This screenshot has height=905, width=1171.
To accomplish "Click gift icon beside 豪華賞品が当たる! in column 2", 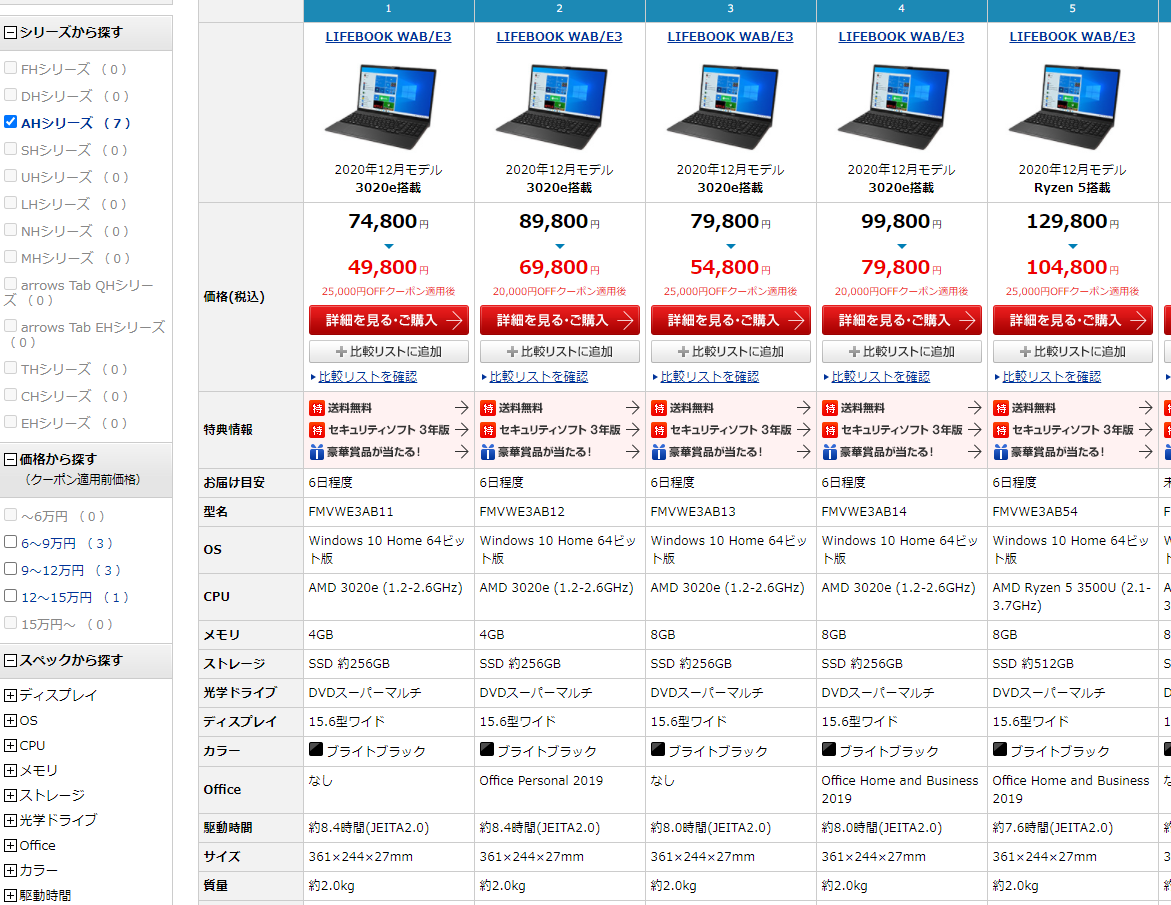I will (x=488, y=451).
